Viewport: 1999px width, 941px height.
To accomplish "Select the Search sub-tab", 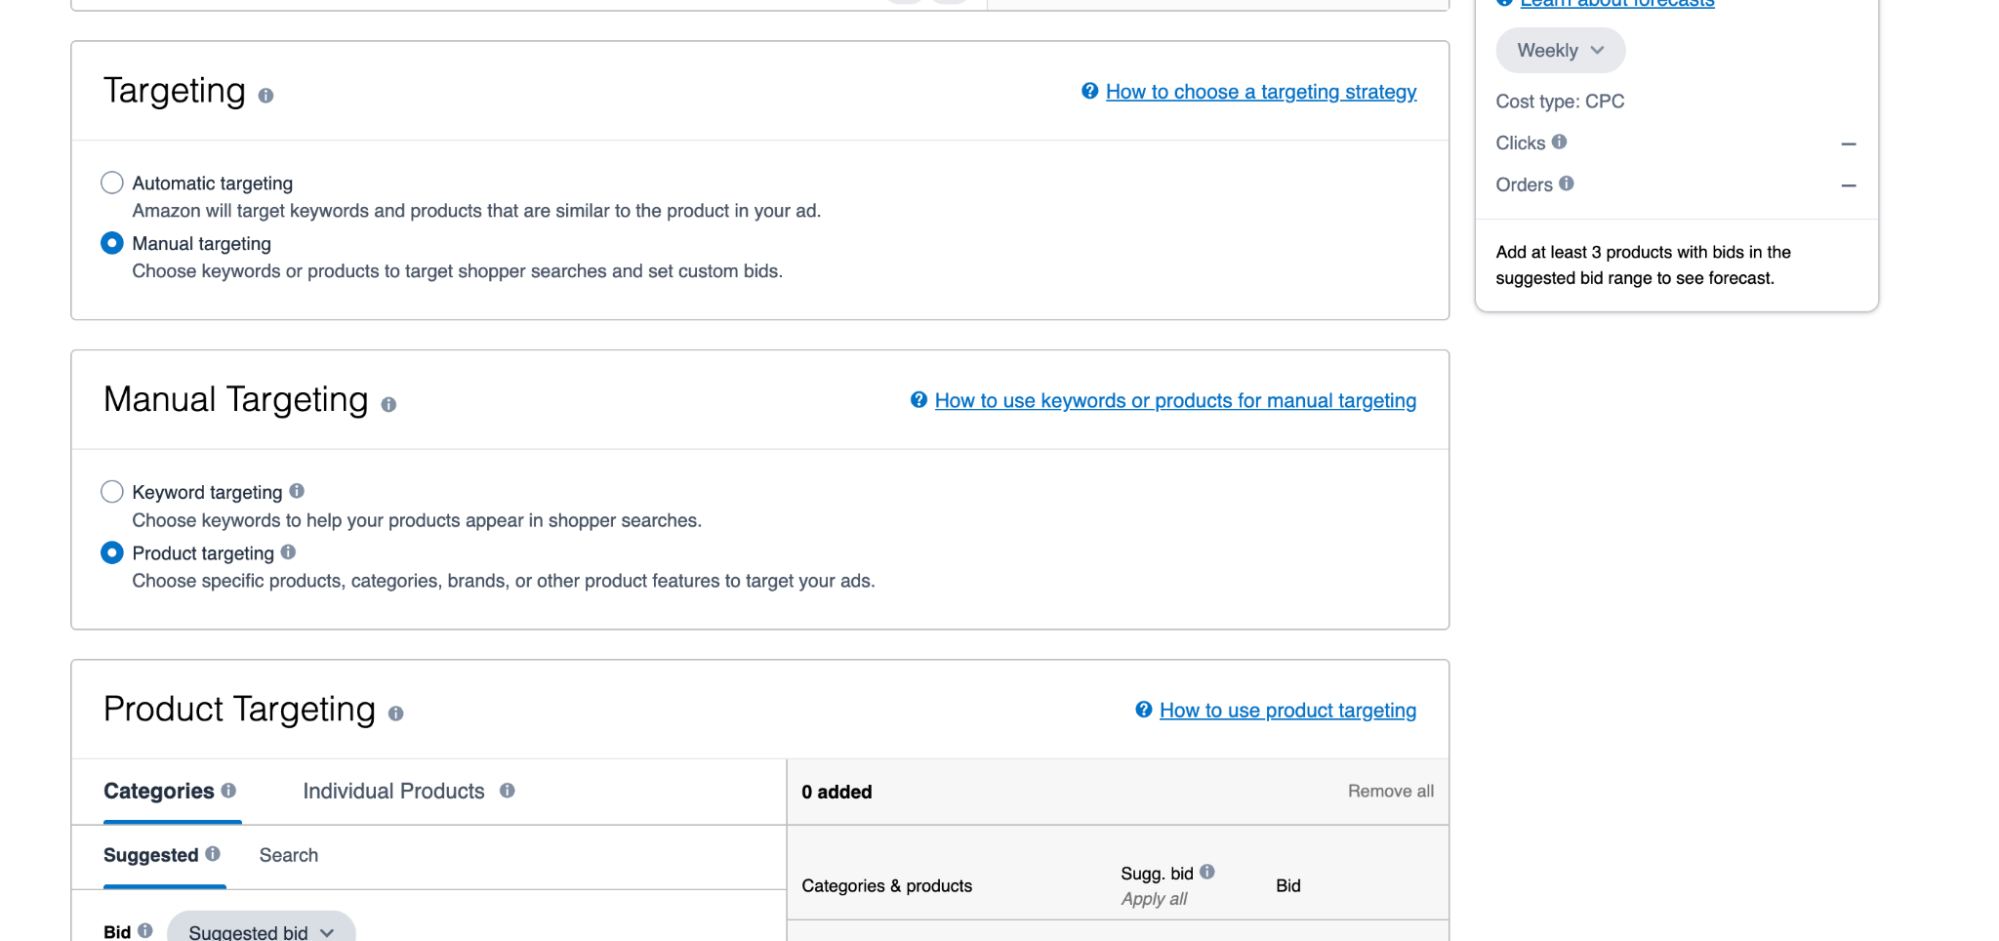I will coord(289,855).
